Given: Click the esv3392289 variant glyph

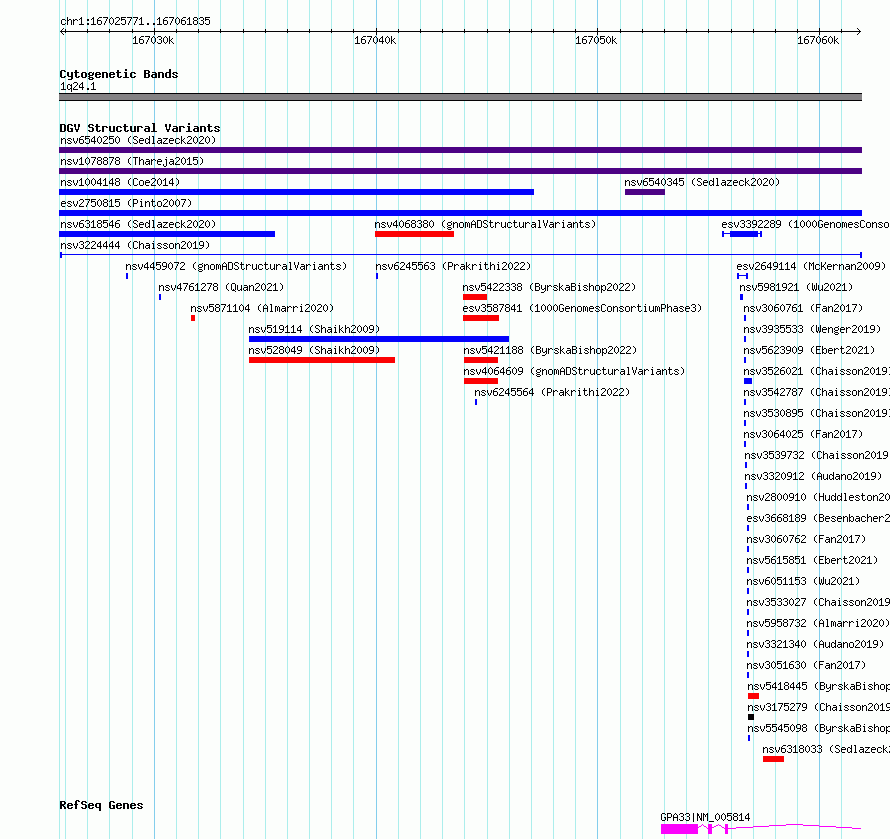Looking at the screenshot, I should (x=742, y=234).
